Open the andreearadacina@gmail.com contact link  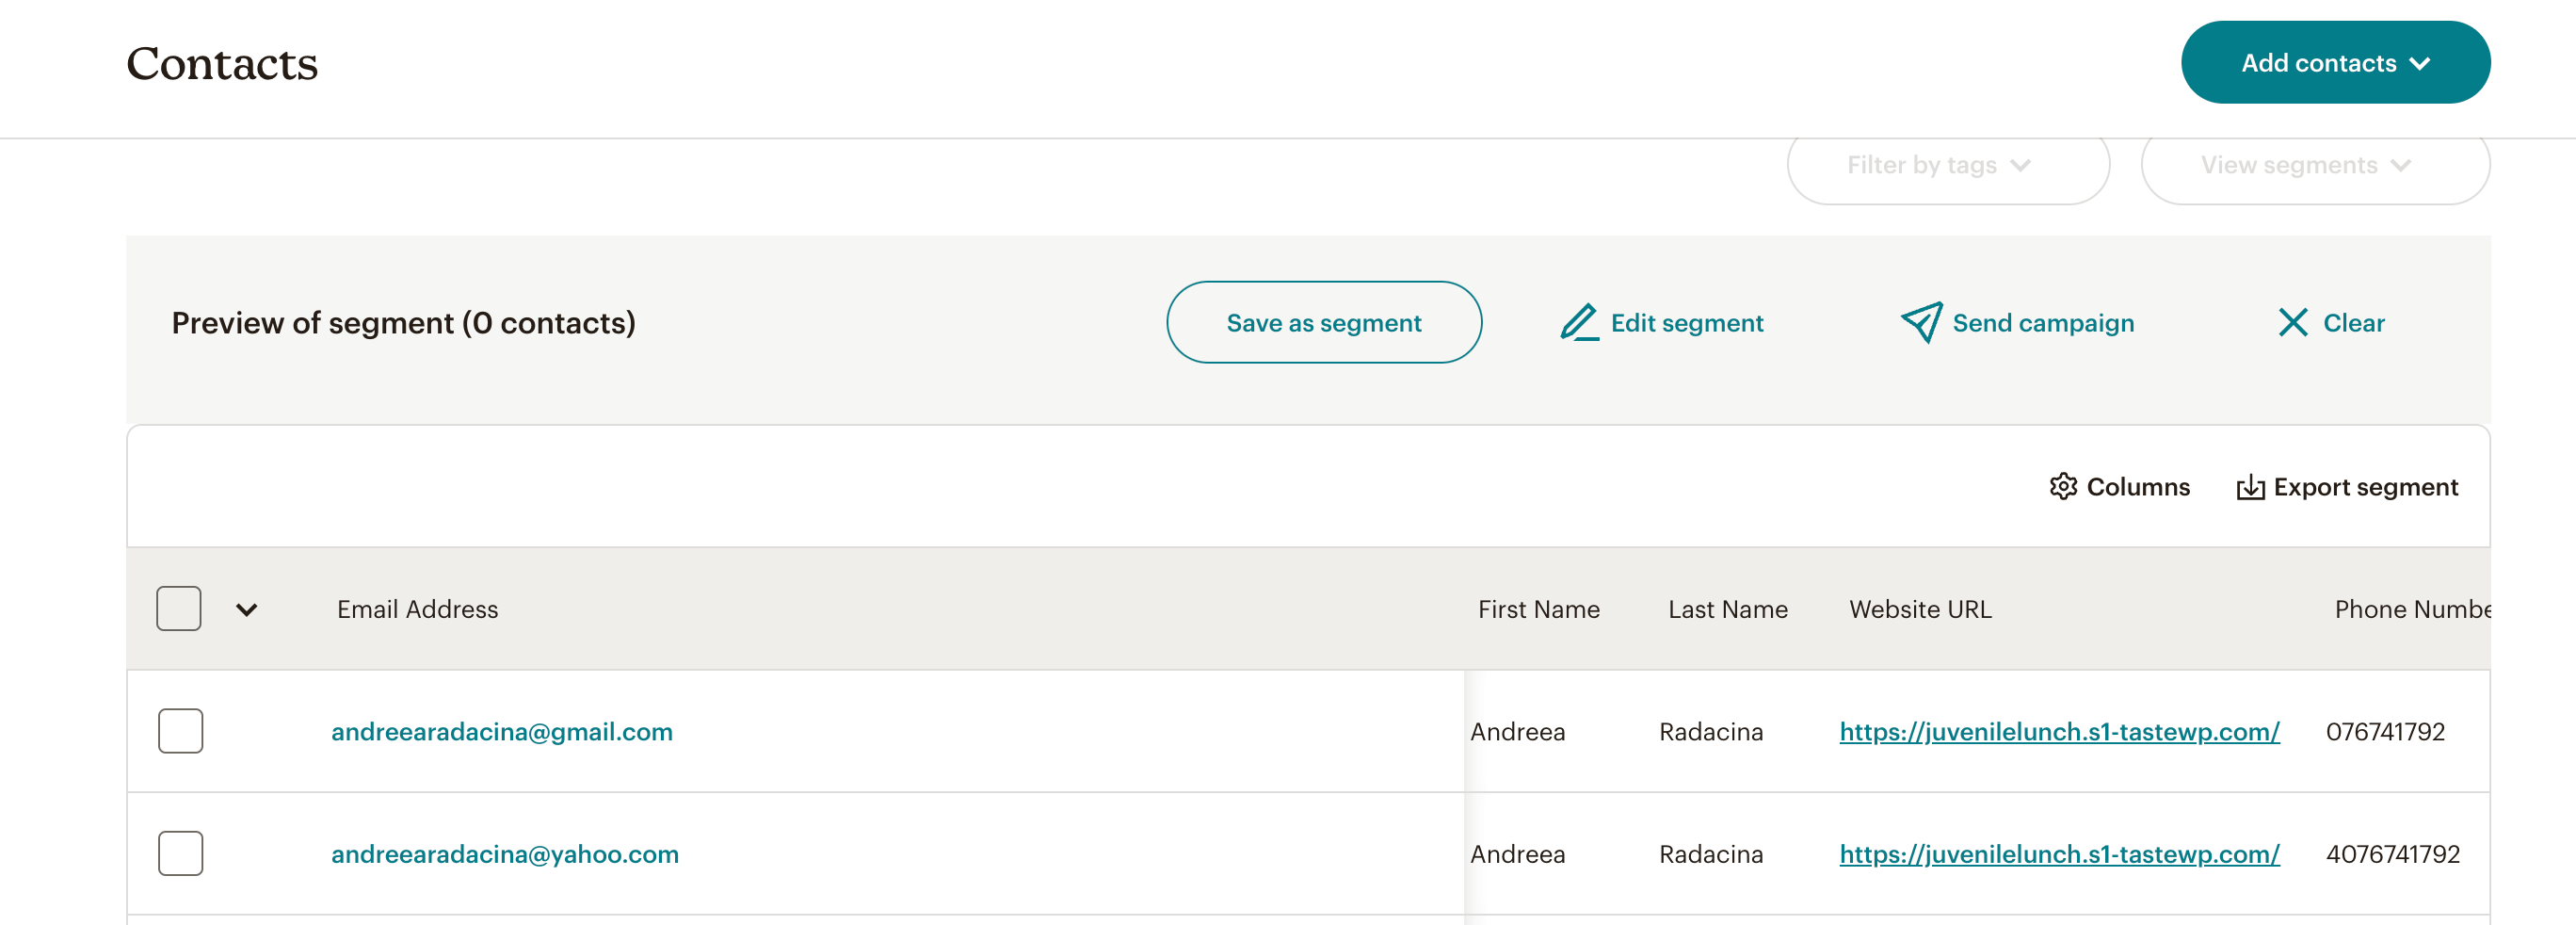(x=502, y=732)
